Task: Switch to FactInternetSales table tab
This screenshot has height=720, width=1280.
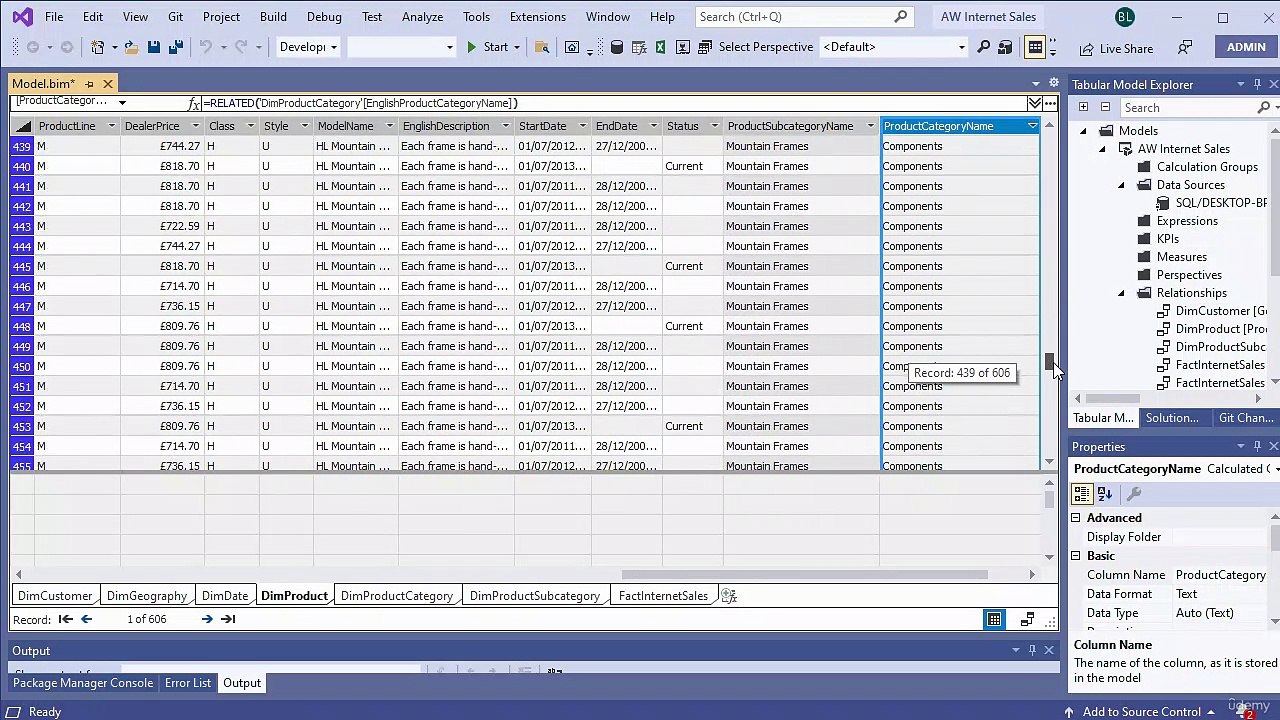Action: (663, 596)
